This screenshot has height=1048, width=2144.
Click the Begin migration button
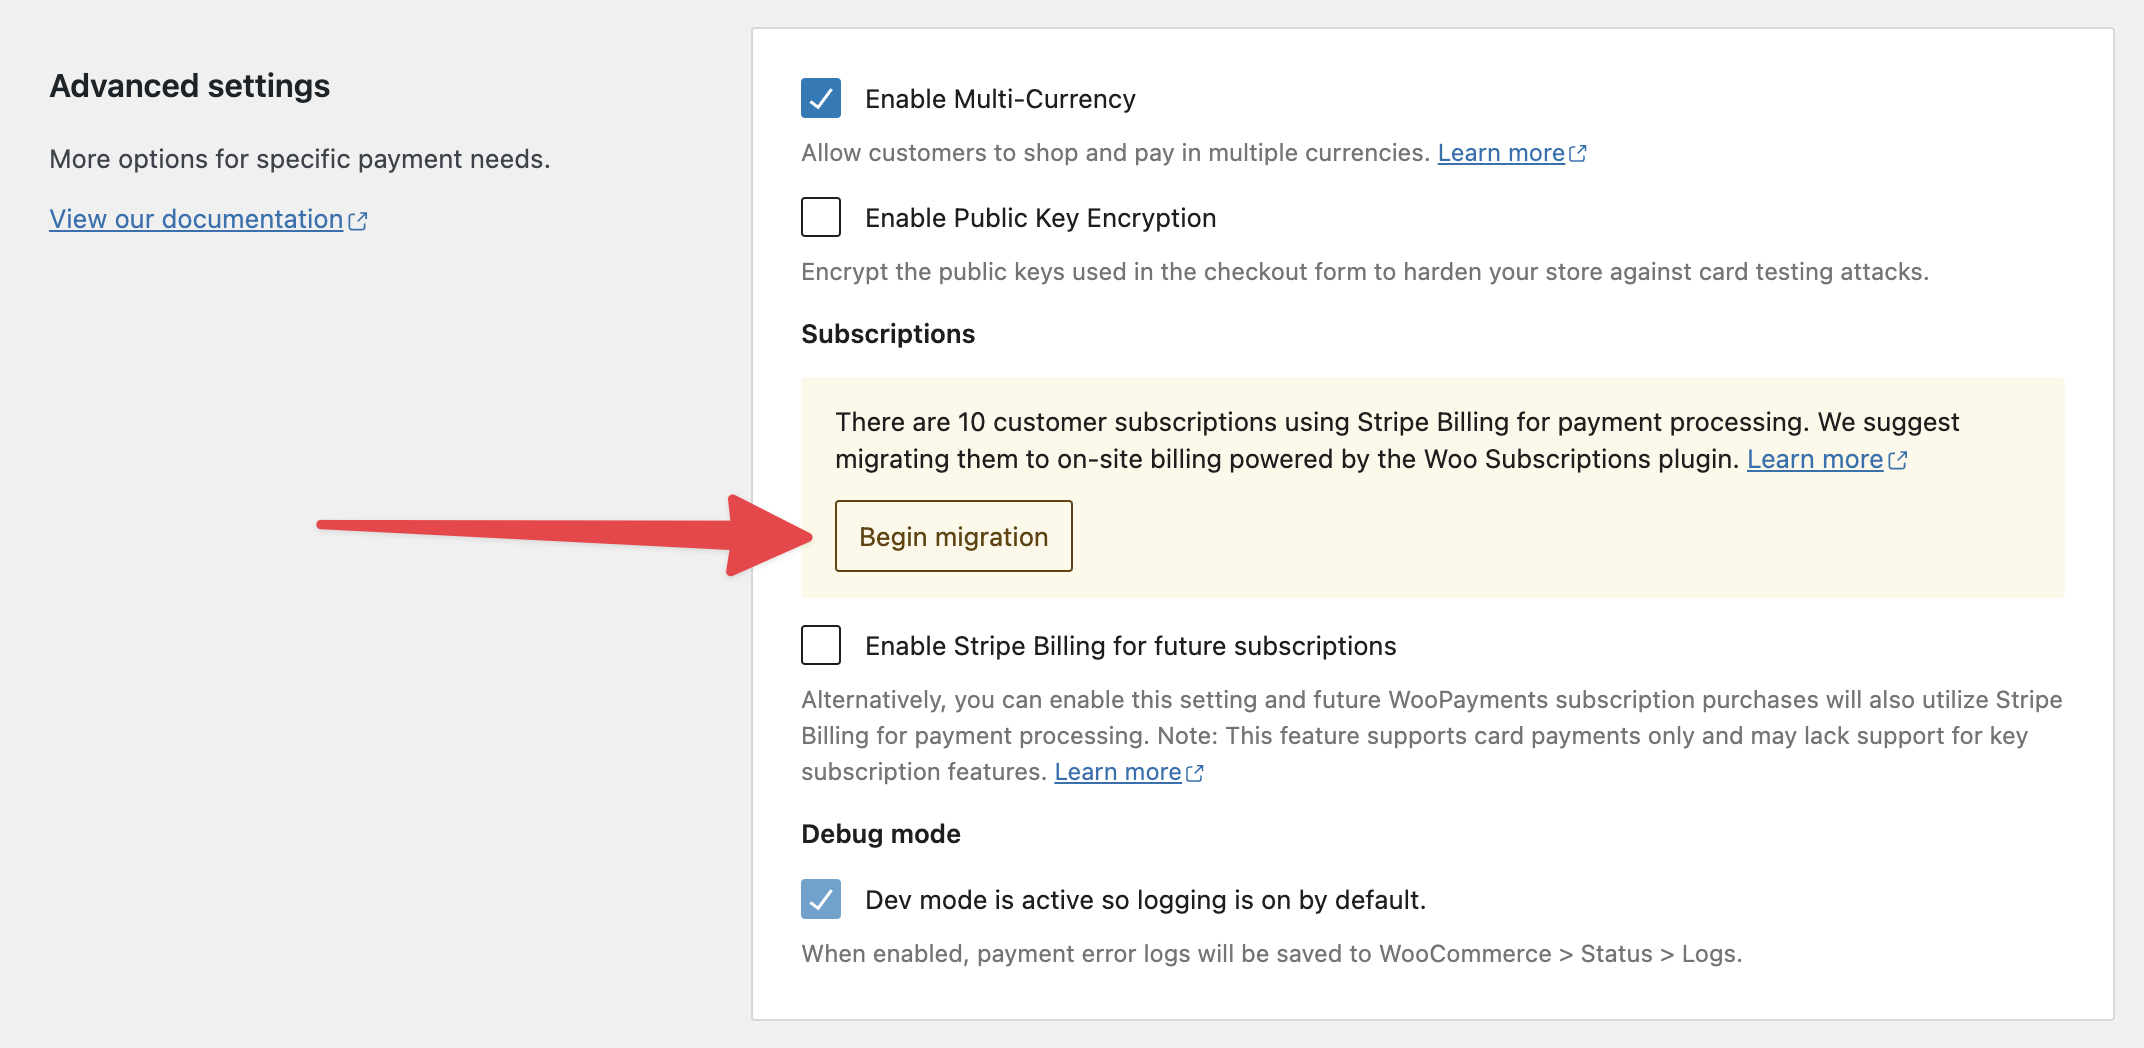click(954, 536)
